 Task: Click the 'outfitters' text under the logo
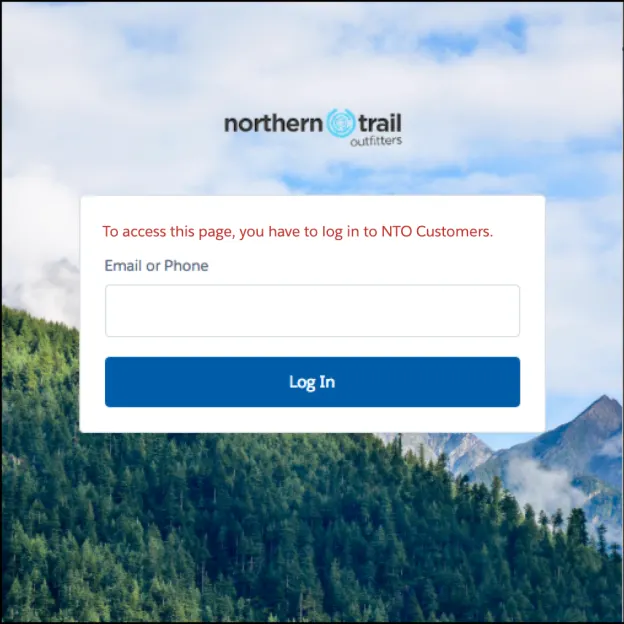pos(376,141)
